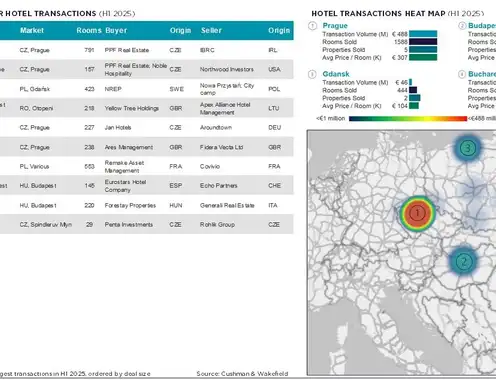Click market cell 'PL, Various'
Image resolution: width=496 pixels, height=380 pixels.
point(34,166)
